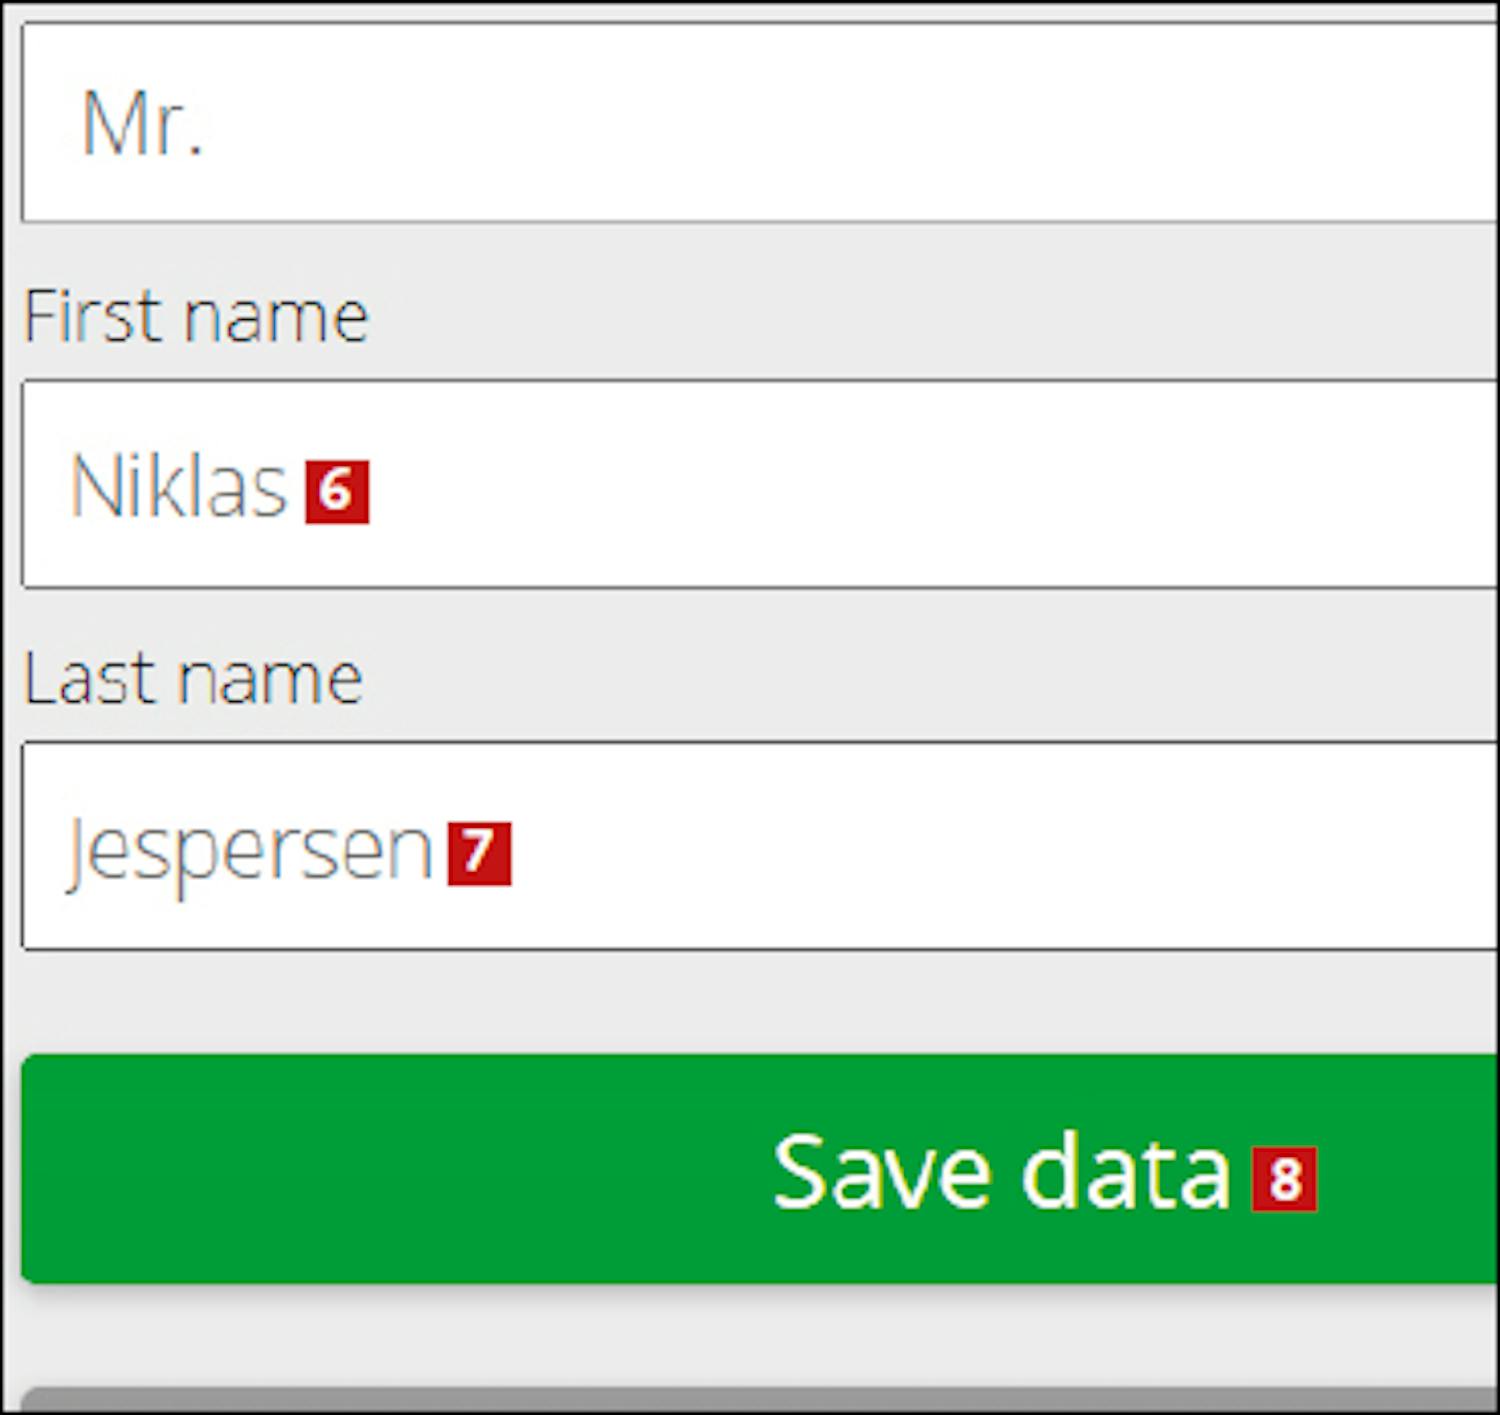Viewport: 1500px width, 1415px height.
Task: Click the "Last name" field label
Action: coord(192,678)
